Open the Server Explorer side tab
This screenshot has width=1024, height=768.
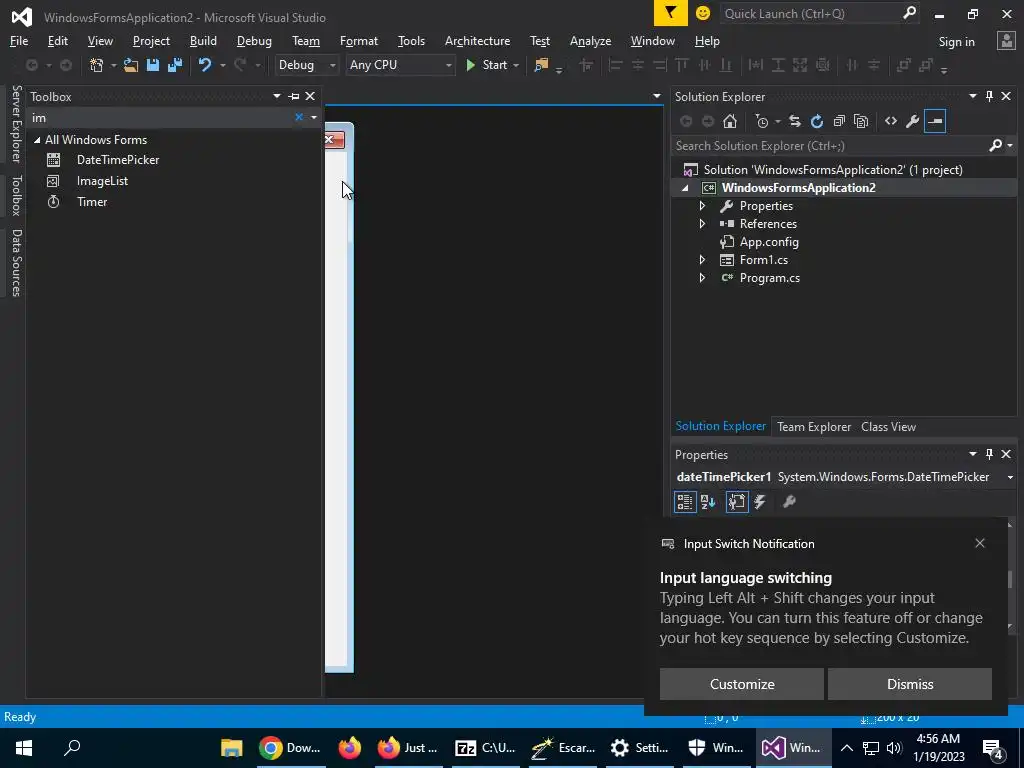coord(16,124)
